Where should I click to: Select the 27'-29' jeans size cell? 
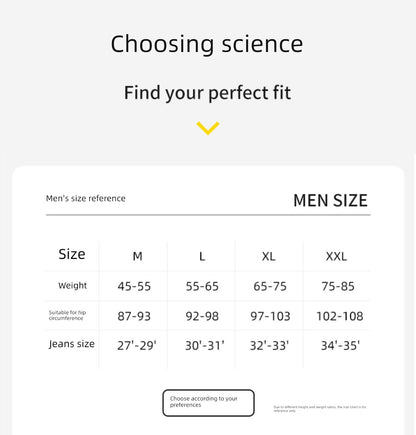click(x=137, y=346)
